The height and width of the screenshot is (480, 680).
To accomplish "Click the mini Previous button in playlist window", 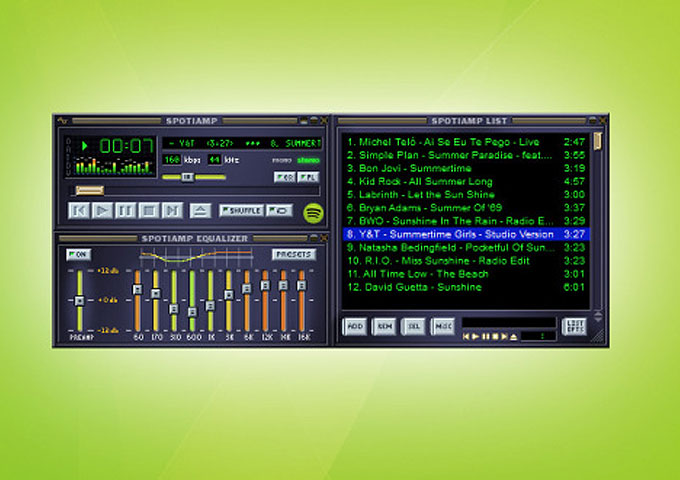I will click(x=466, y=336).
